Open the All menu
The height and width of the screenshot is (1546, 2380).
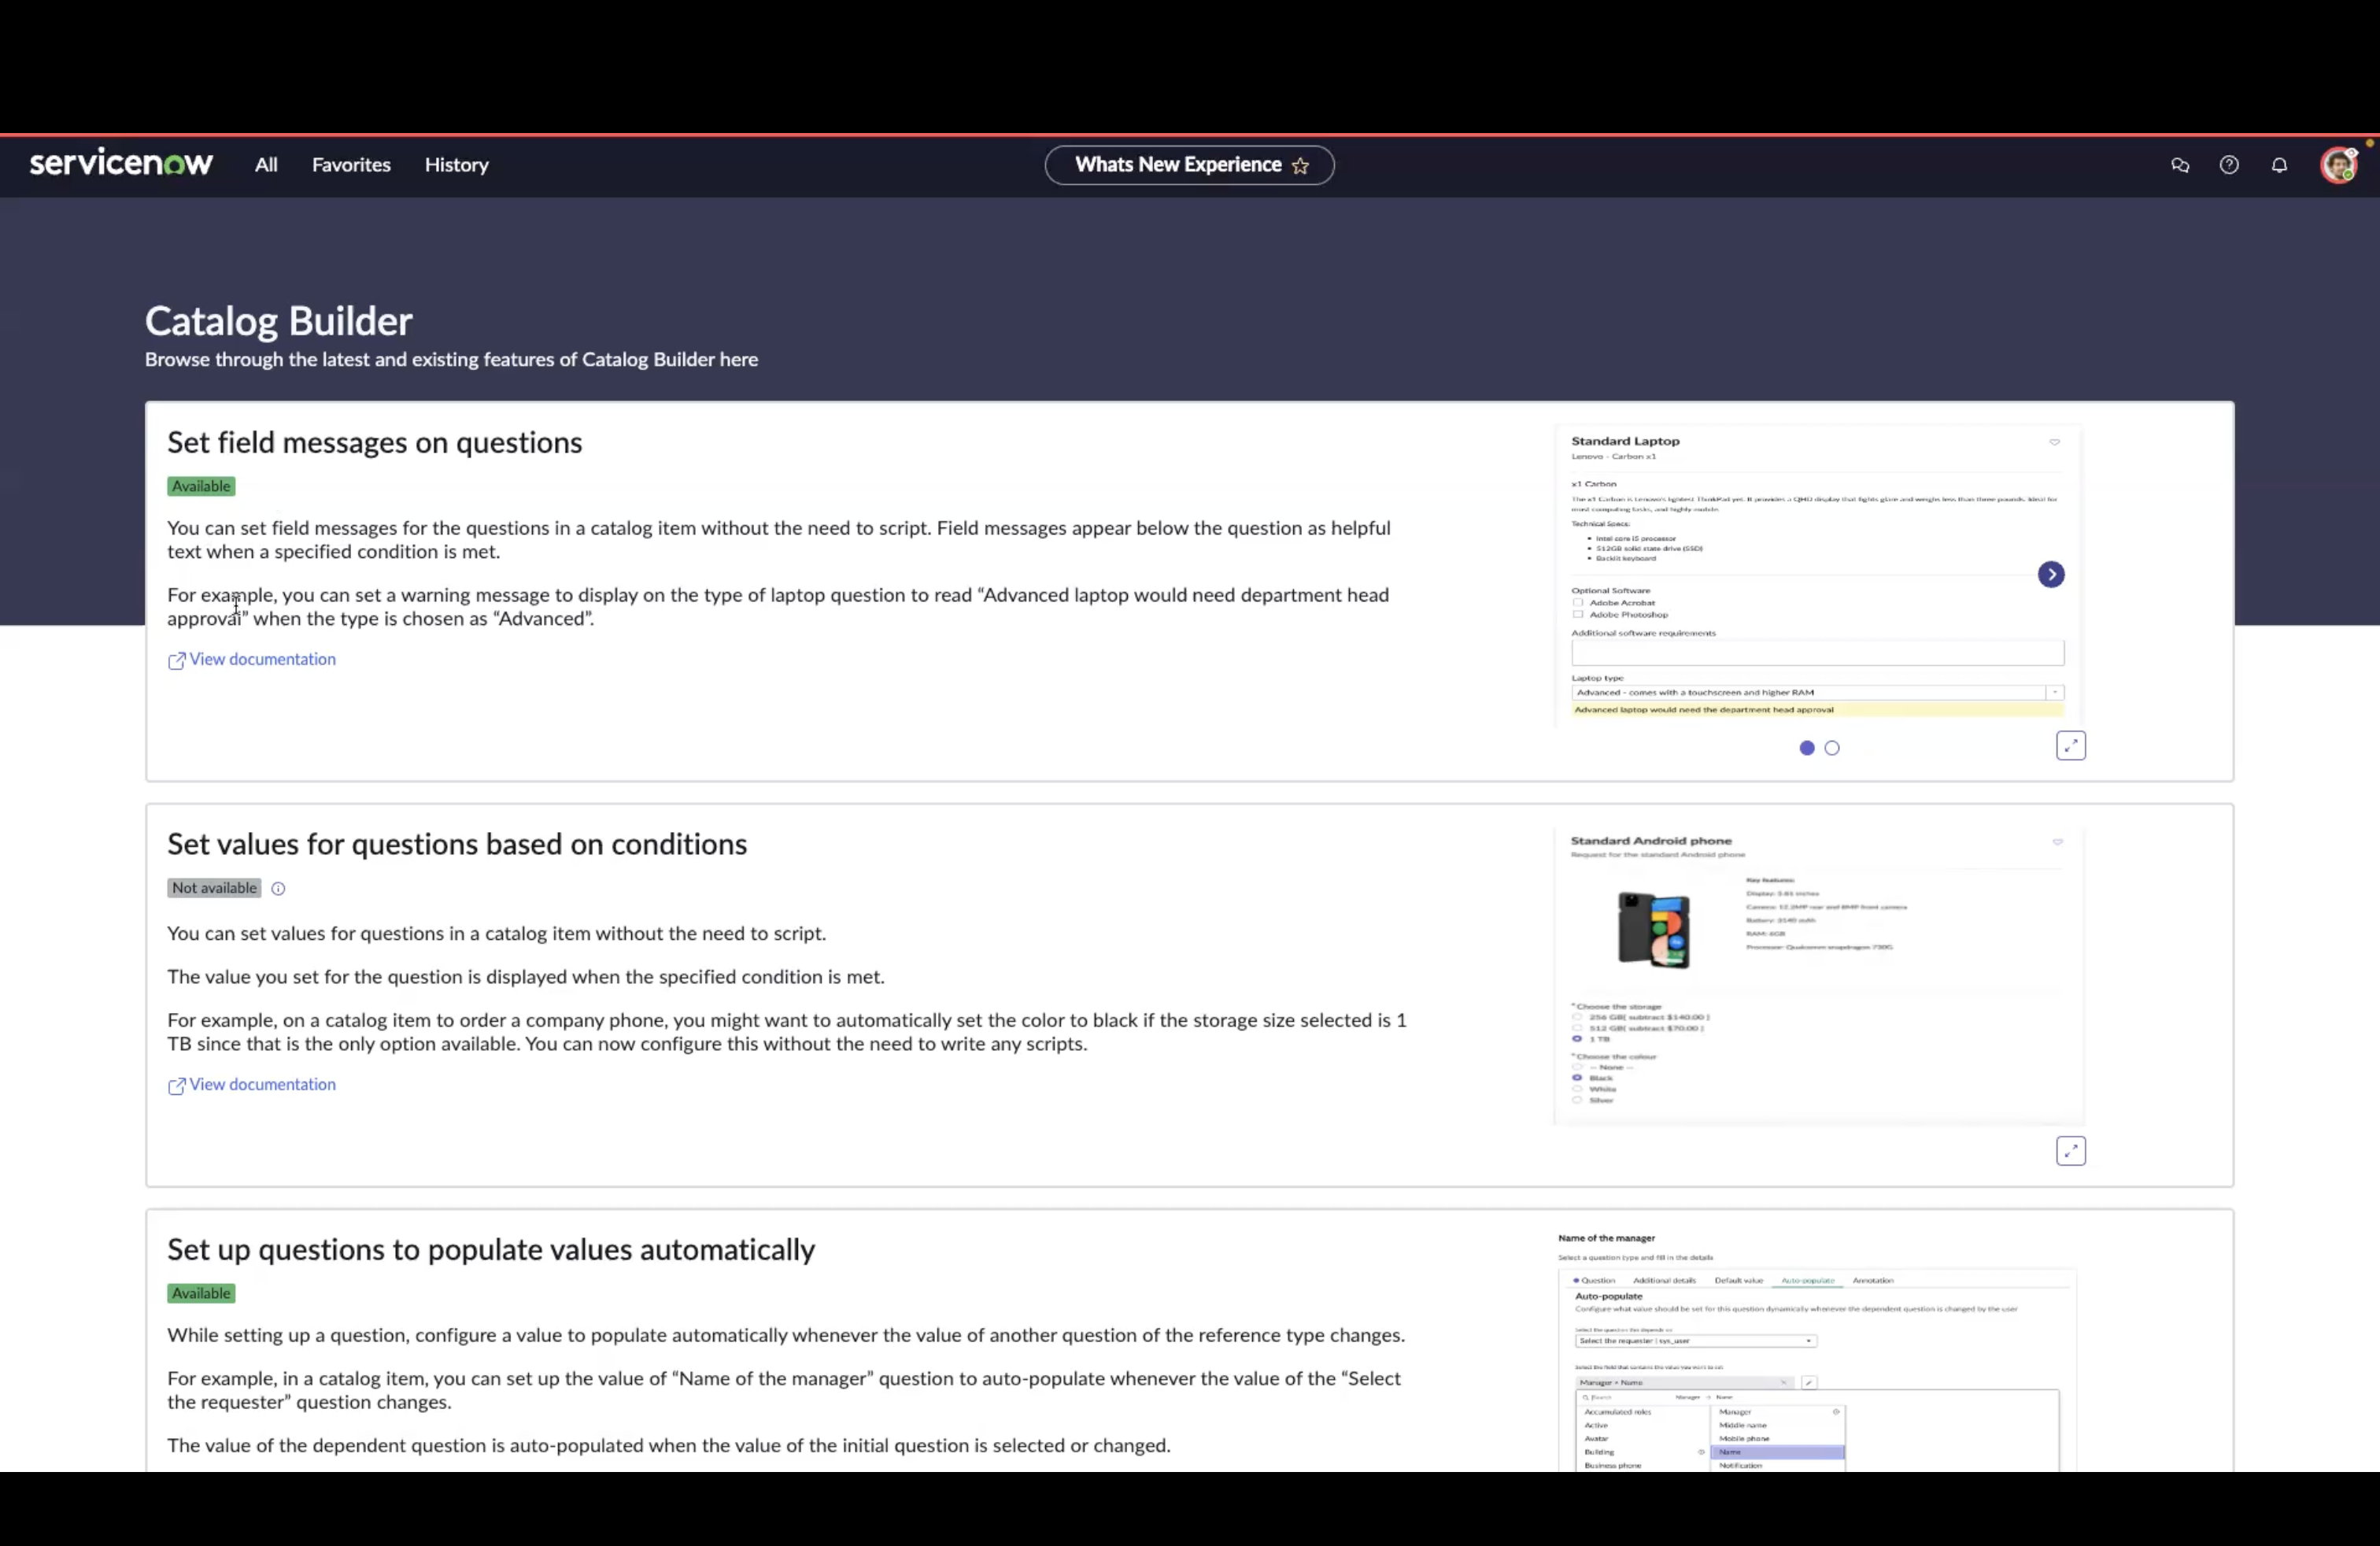(266, 165)
